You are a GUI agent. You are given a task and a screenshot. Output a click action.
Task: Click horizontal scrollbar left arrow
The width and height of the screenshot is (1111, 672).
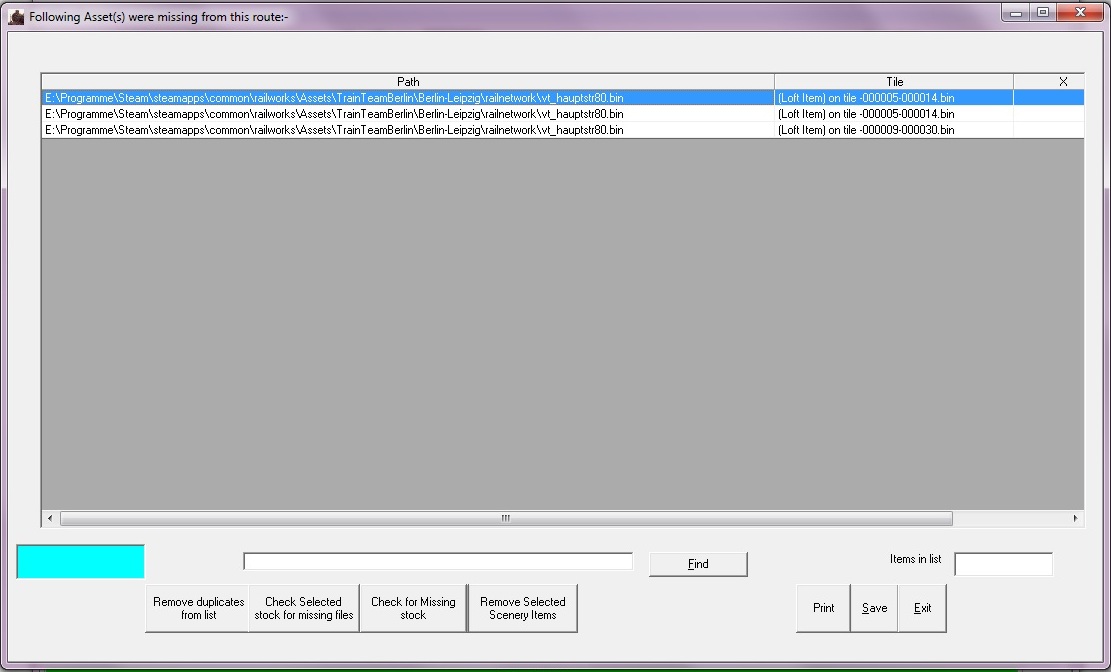(x=50, y=518)
